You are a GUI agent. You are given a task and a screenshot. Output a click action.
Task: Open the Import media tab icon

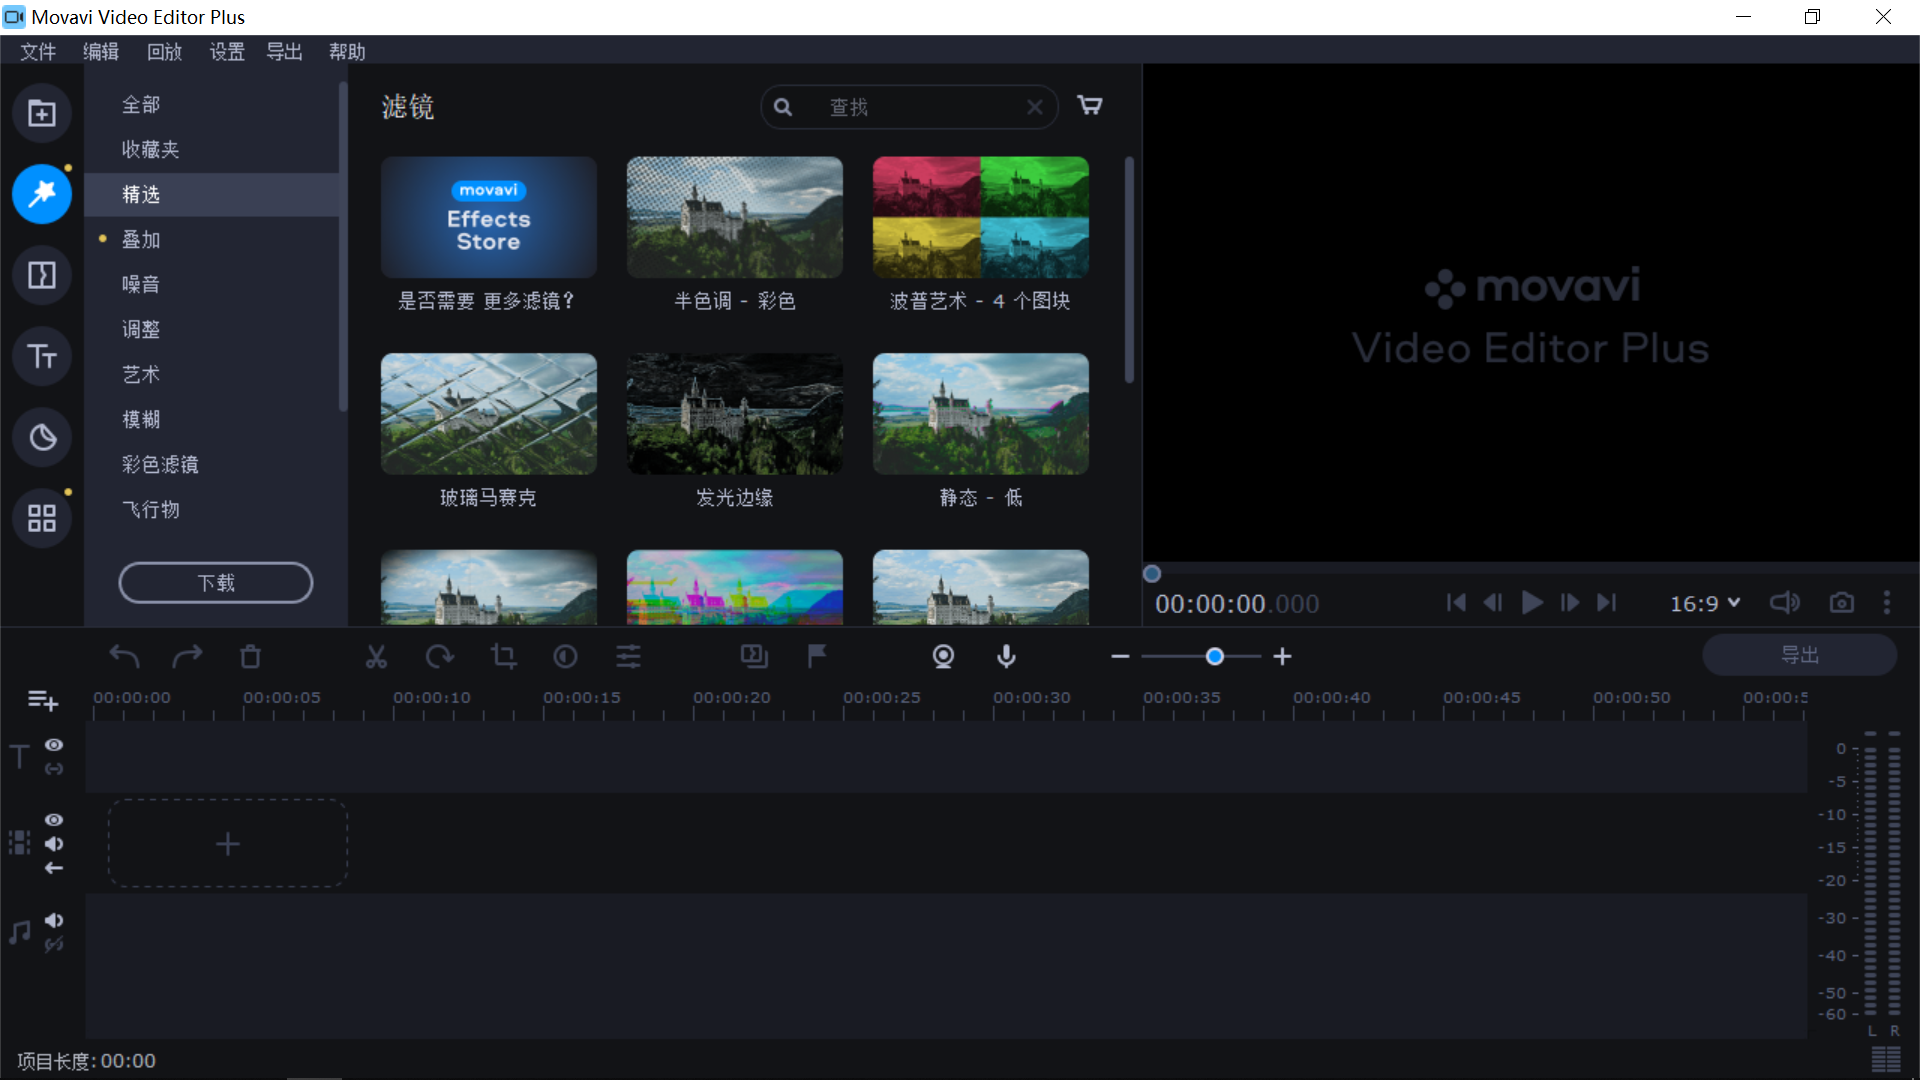tap(42, 113)
